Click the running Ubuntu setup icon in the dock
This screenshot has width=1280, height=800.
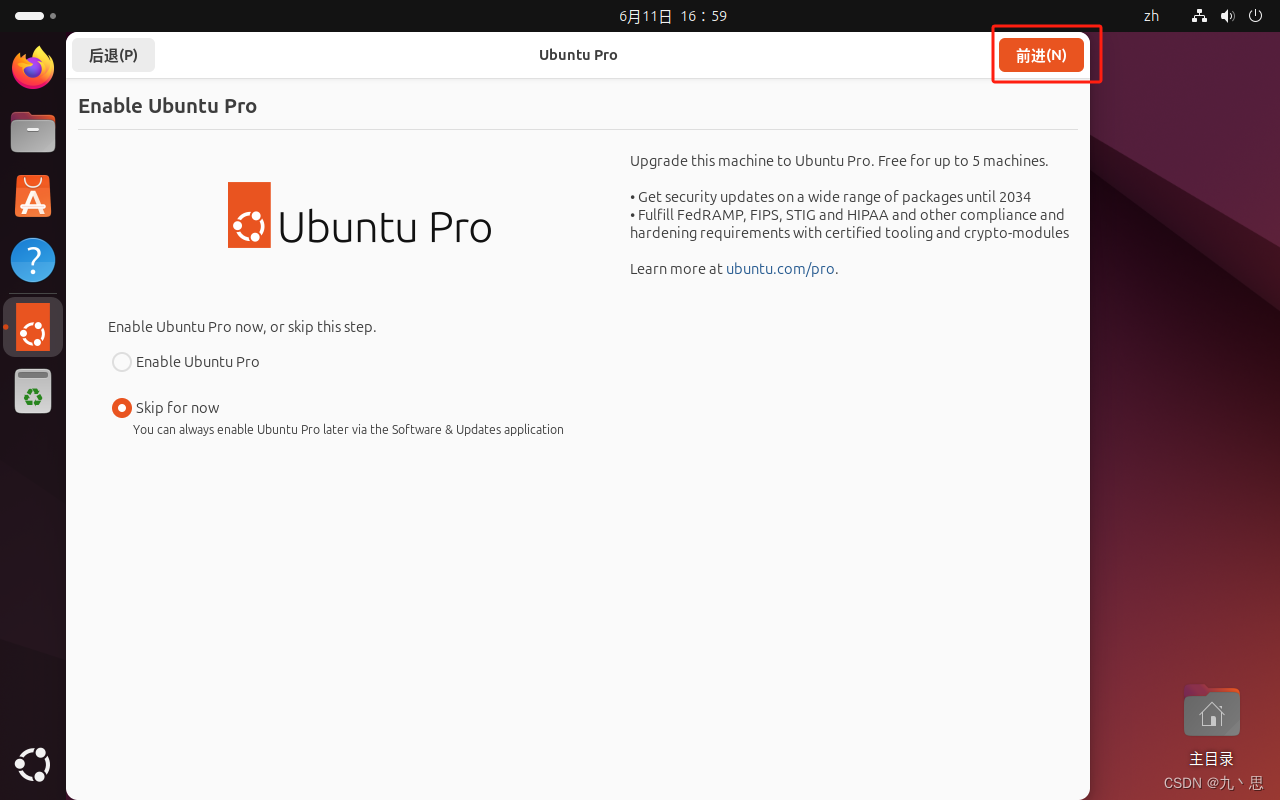[x=32, y=327]
